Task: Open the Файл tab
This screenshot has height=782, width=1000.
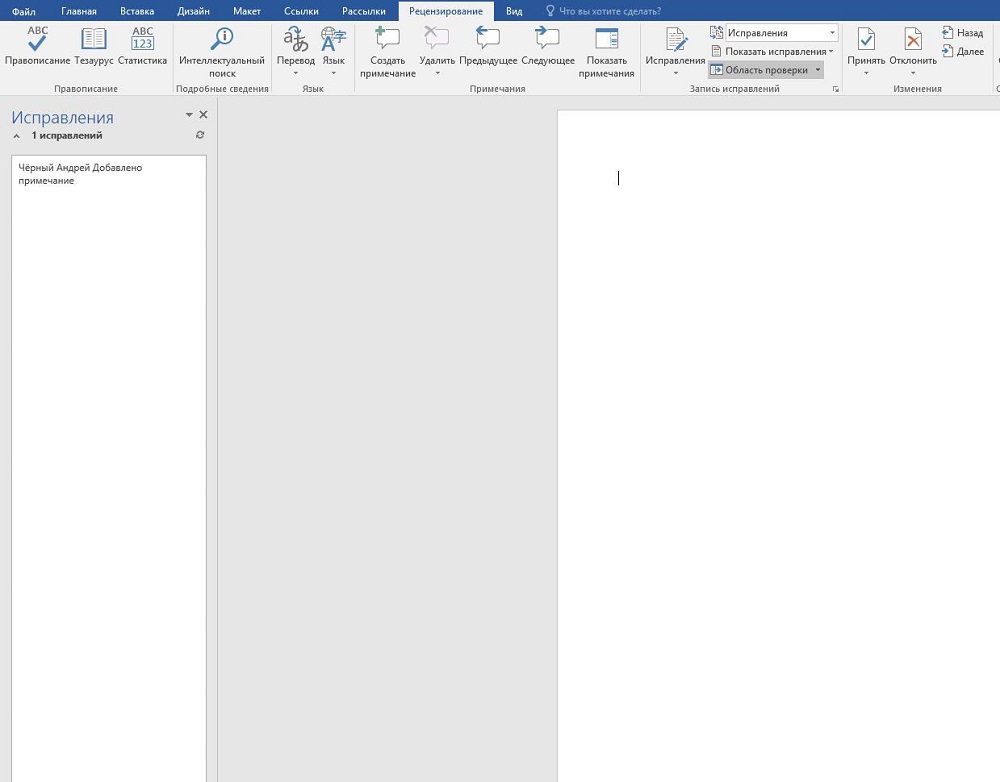Action: click(24, 11)
